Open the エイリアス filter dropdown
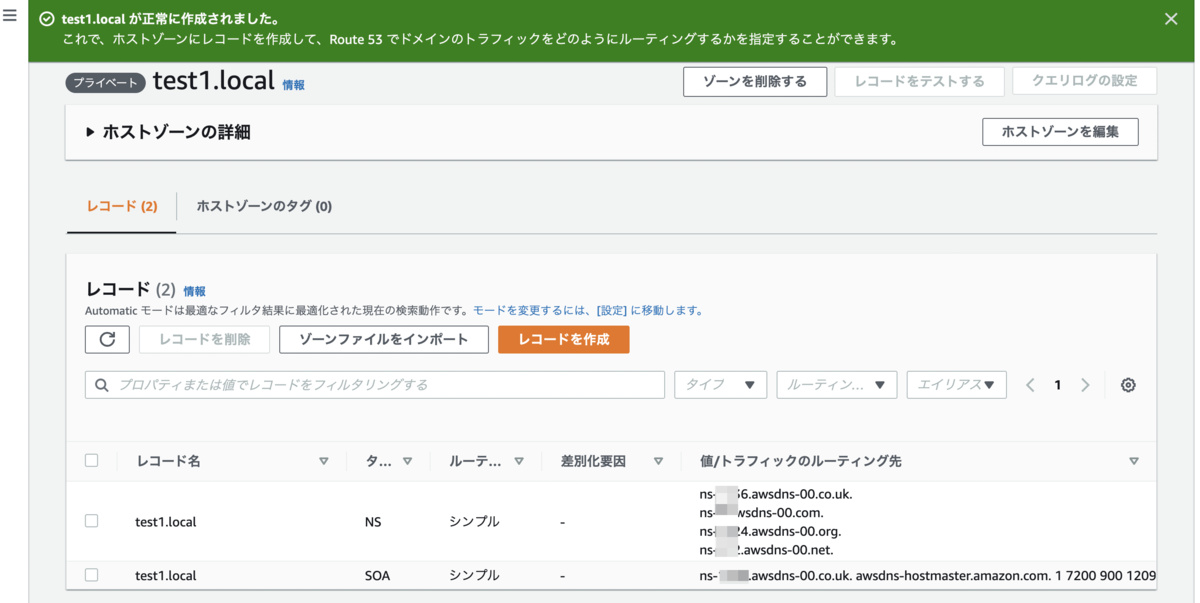The height and width of the screenshot is (603, 1200). (956, 385)
